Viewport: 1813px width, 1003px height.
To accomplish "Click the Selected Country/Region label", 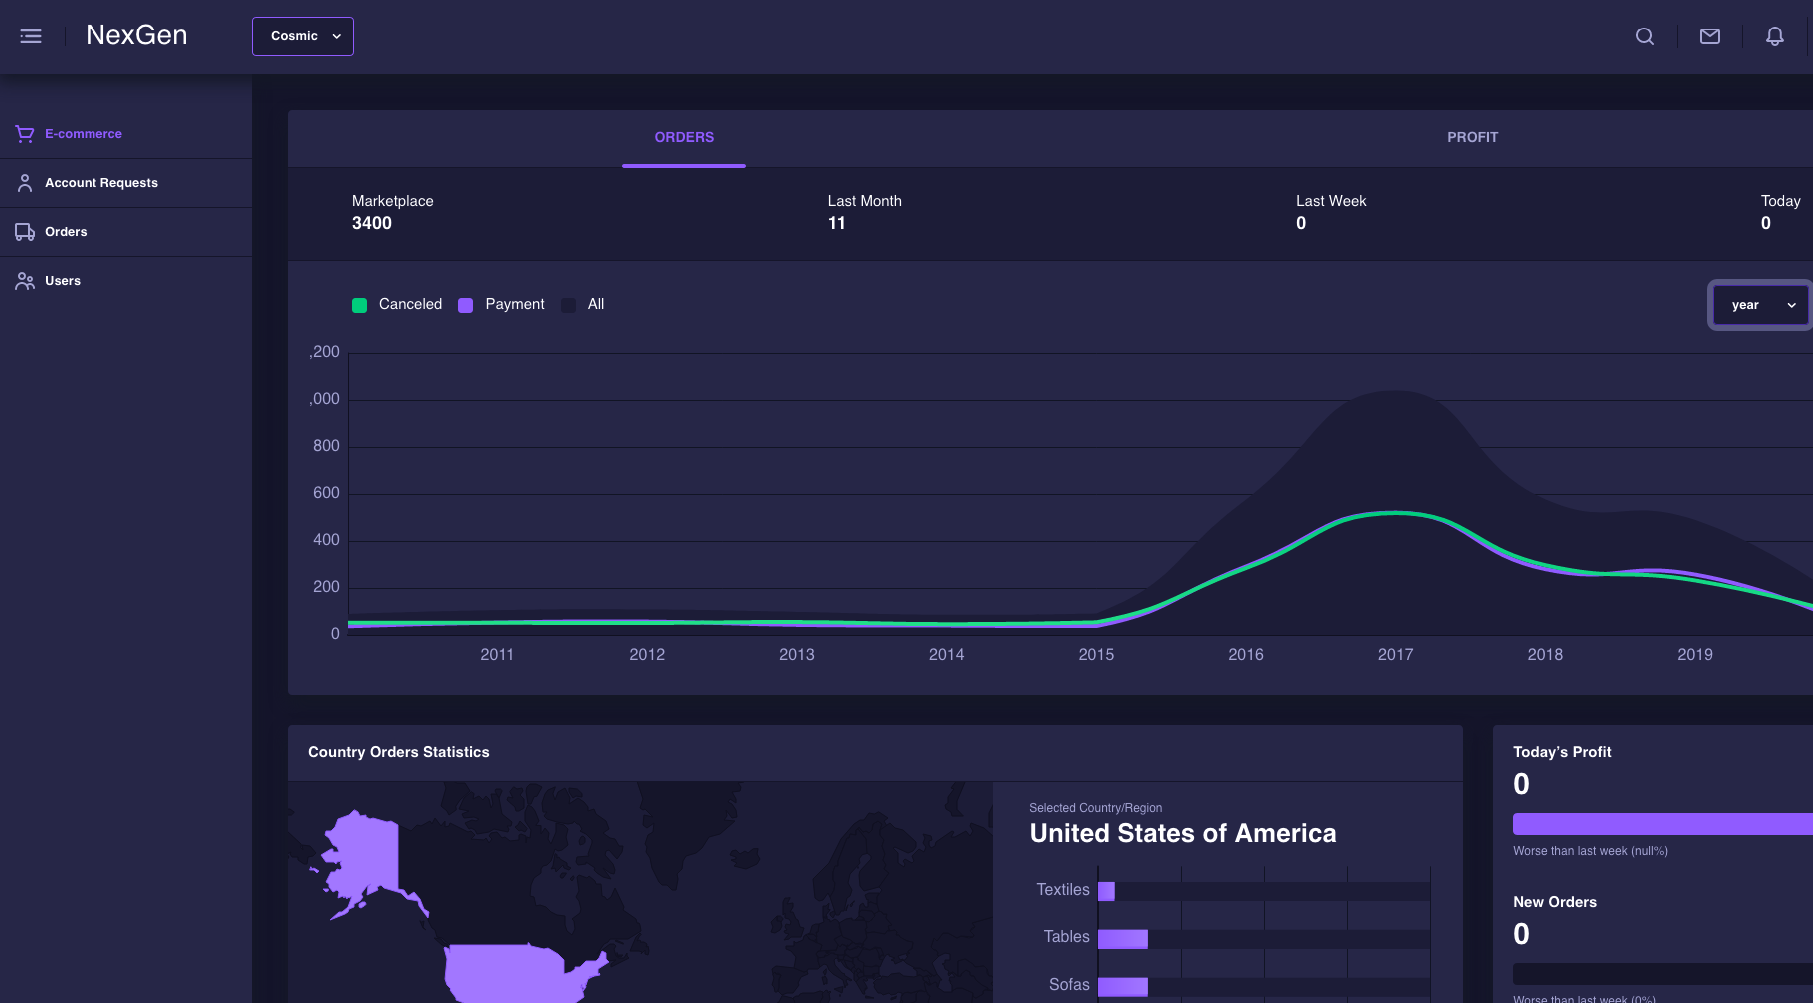I will (1095, 808).
